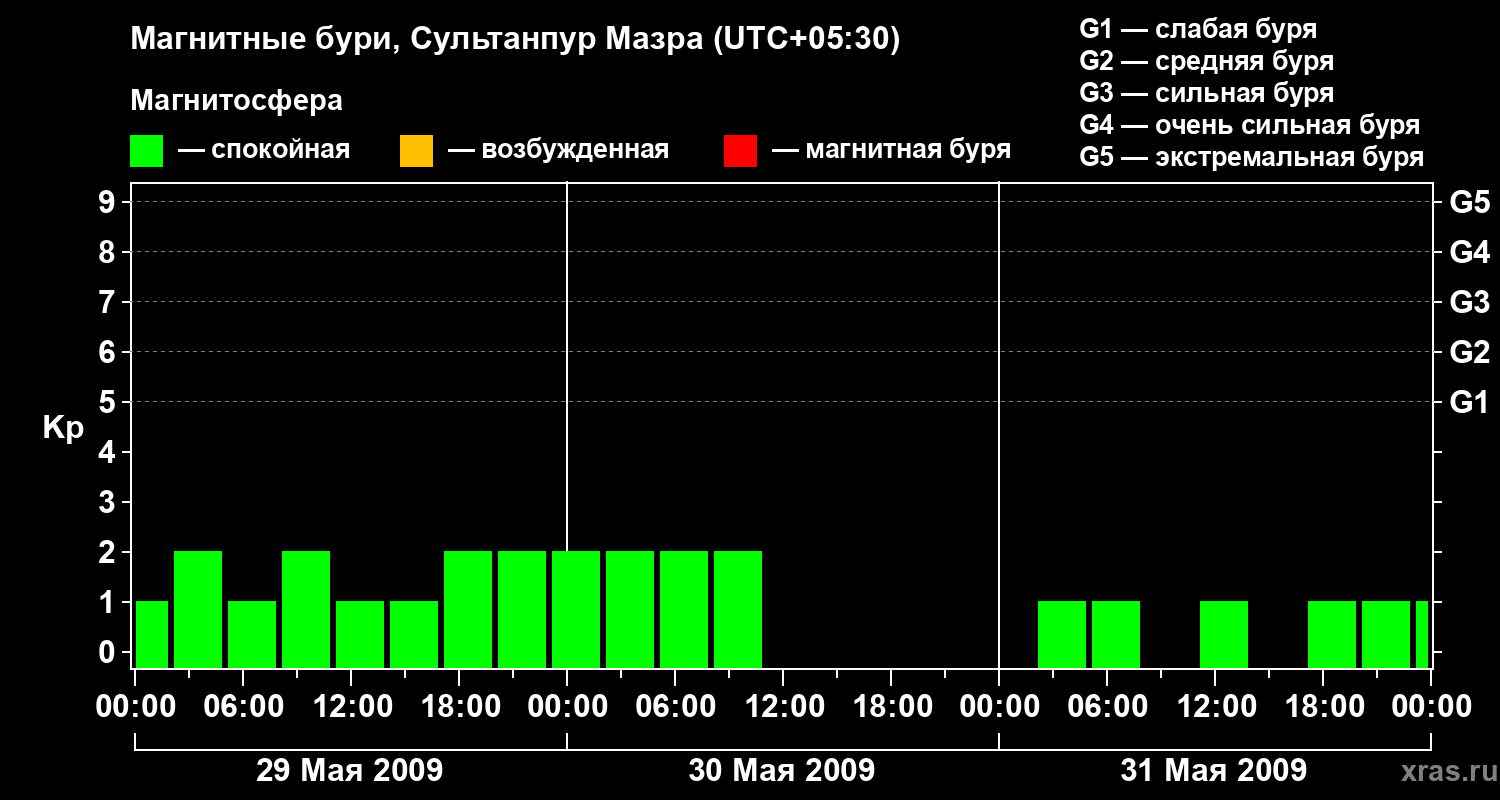
Task: Click the '00:00' label between 30 and 31 Мая
Action: 999,707
